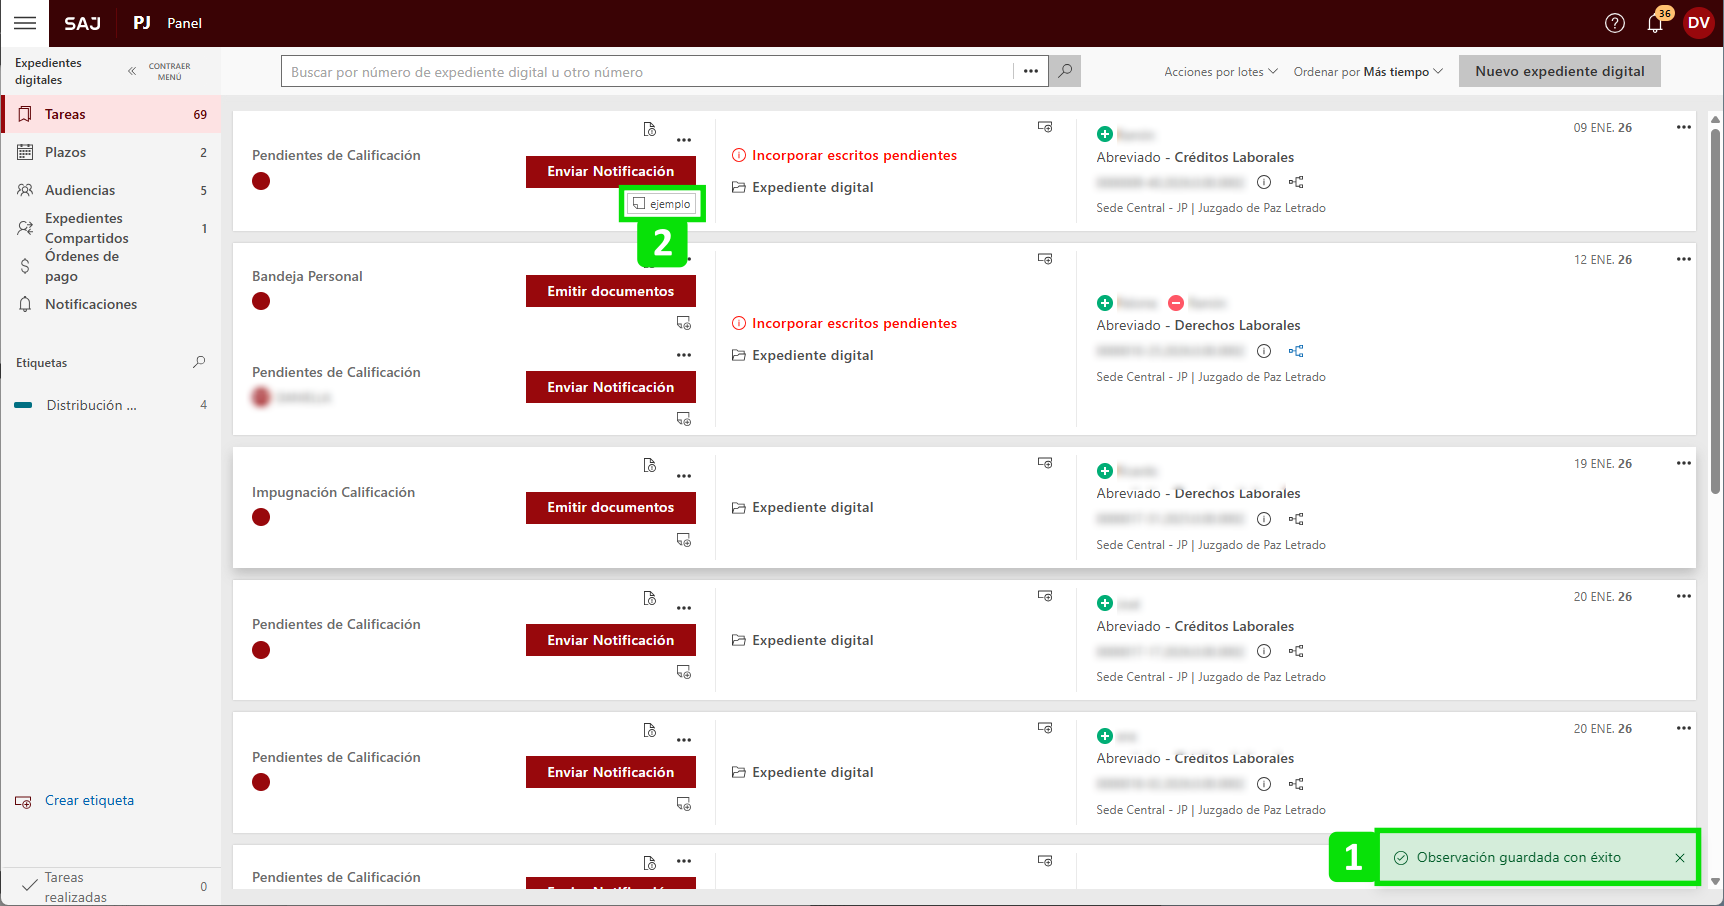The height and width of the screenshot is (906, 1724).
Task: Click the help question mark icon
Action: pyautogui.click(x=1614, y=23)
